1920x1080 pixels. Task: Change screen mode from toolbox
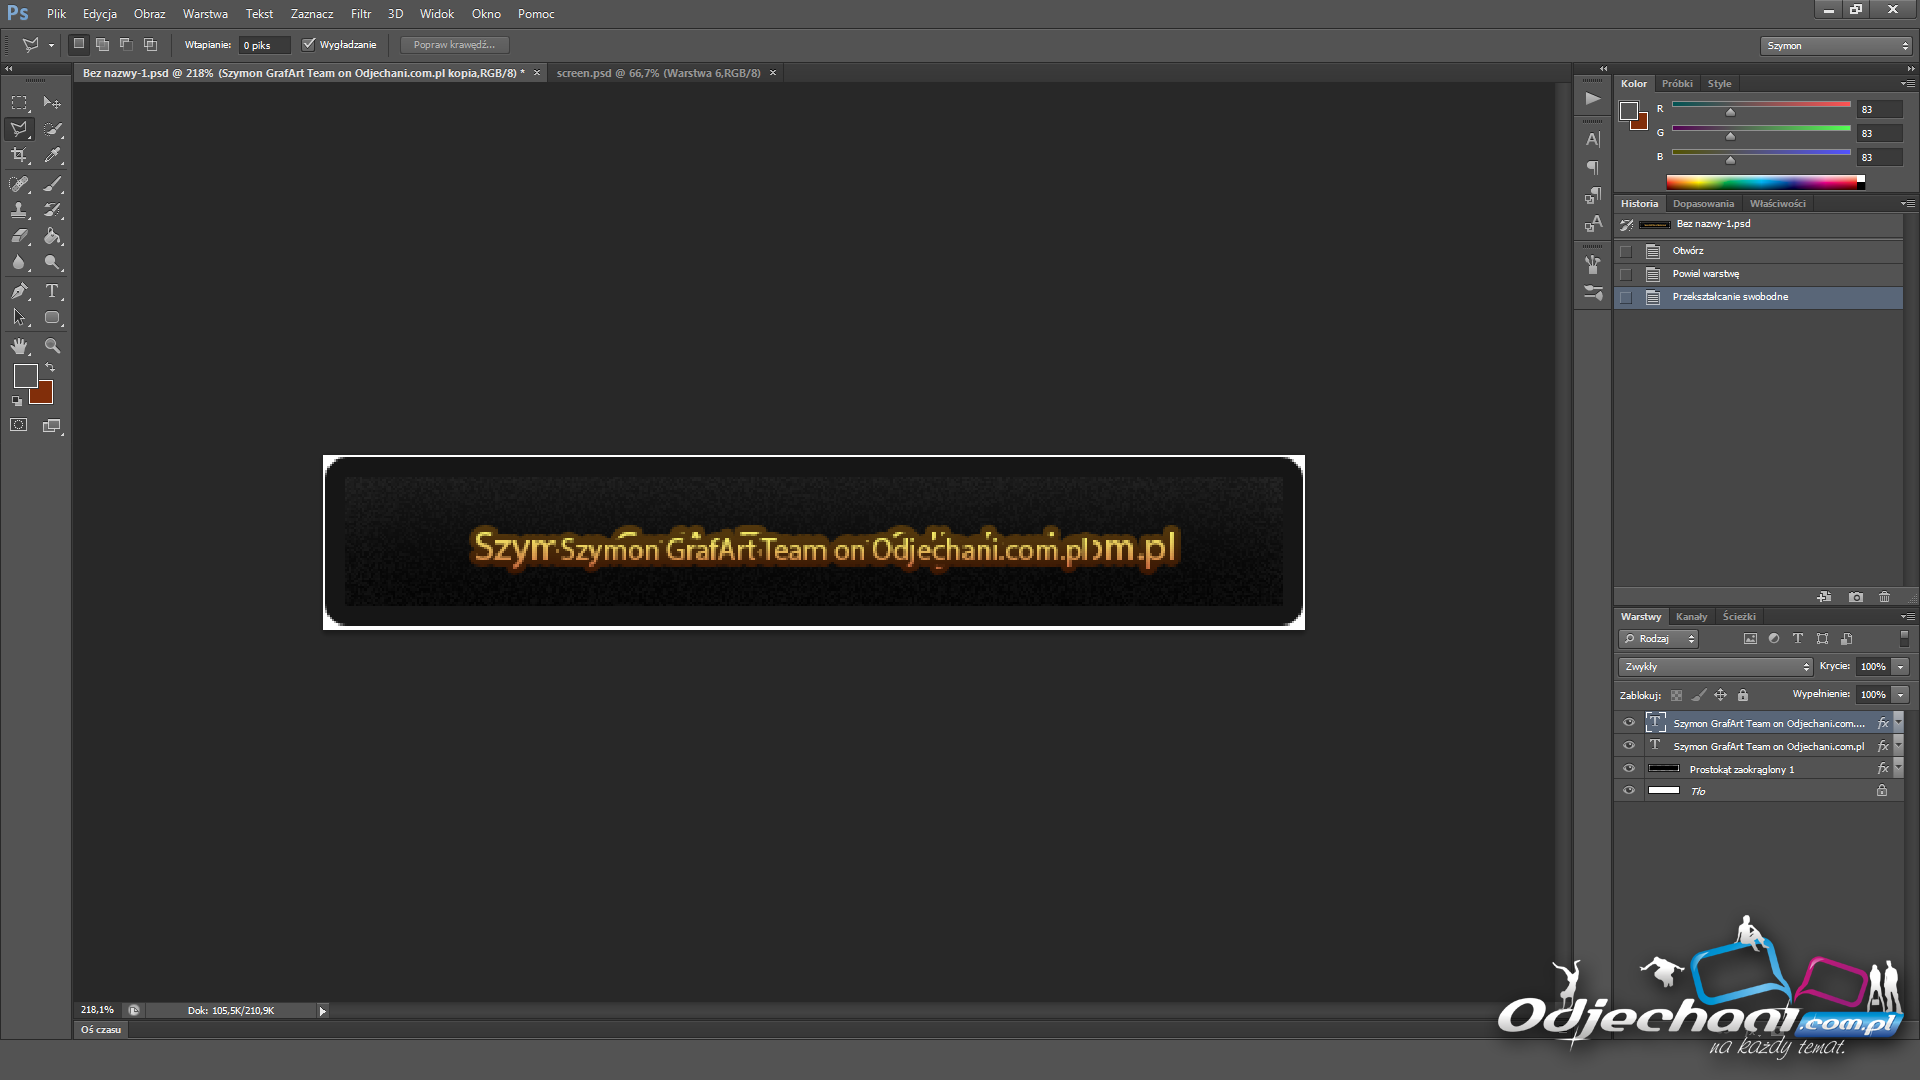click(52, 425)
